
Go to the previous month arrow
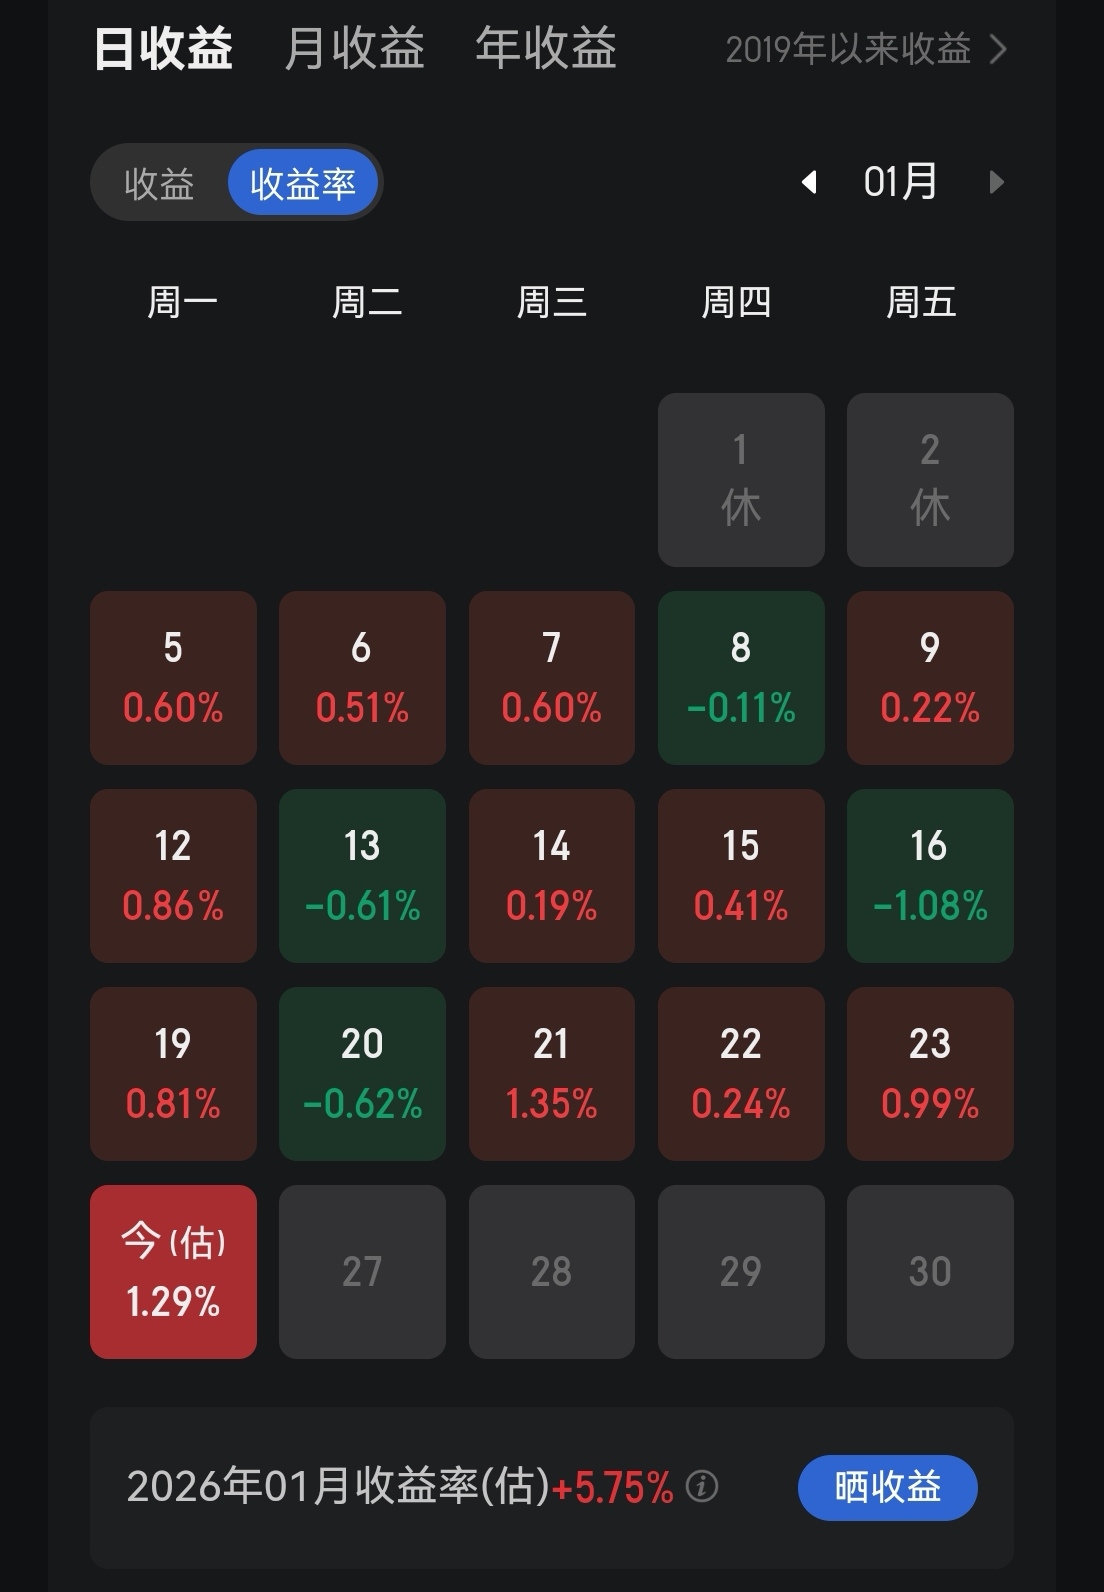pyautogui.click(x=809, y=182)
